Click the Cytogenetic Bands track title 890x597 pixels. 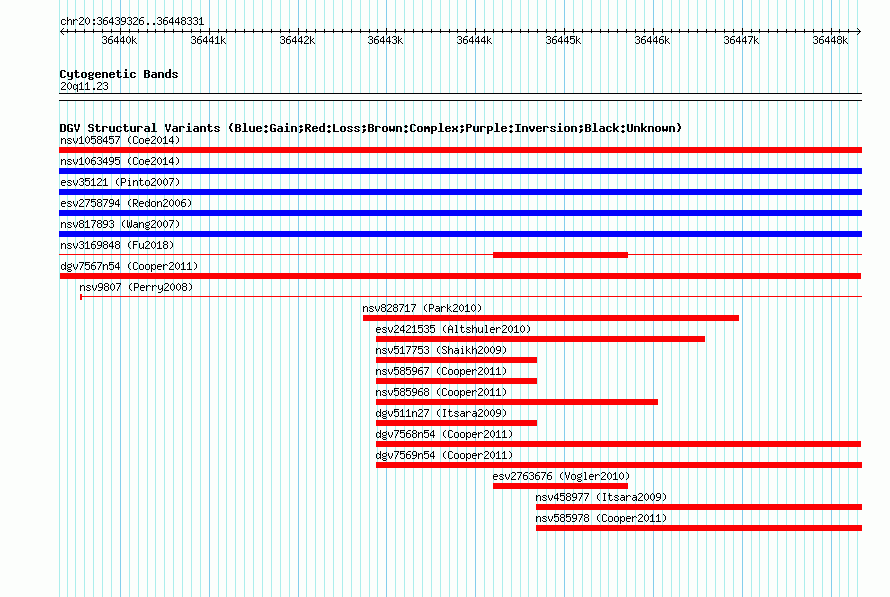[119, 74]
